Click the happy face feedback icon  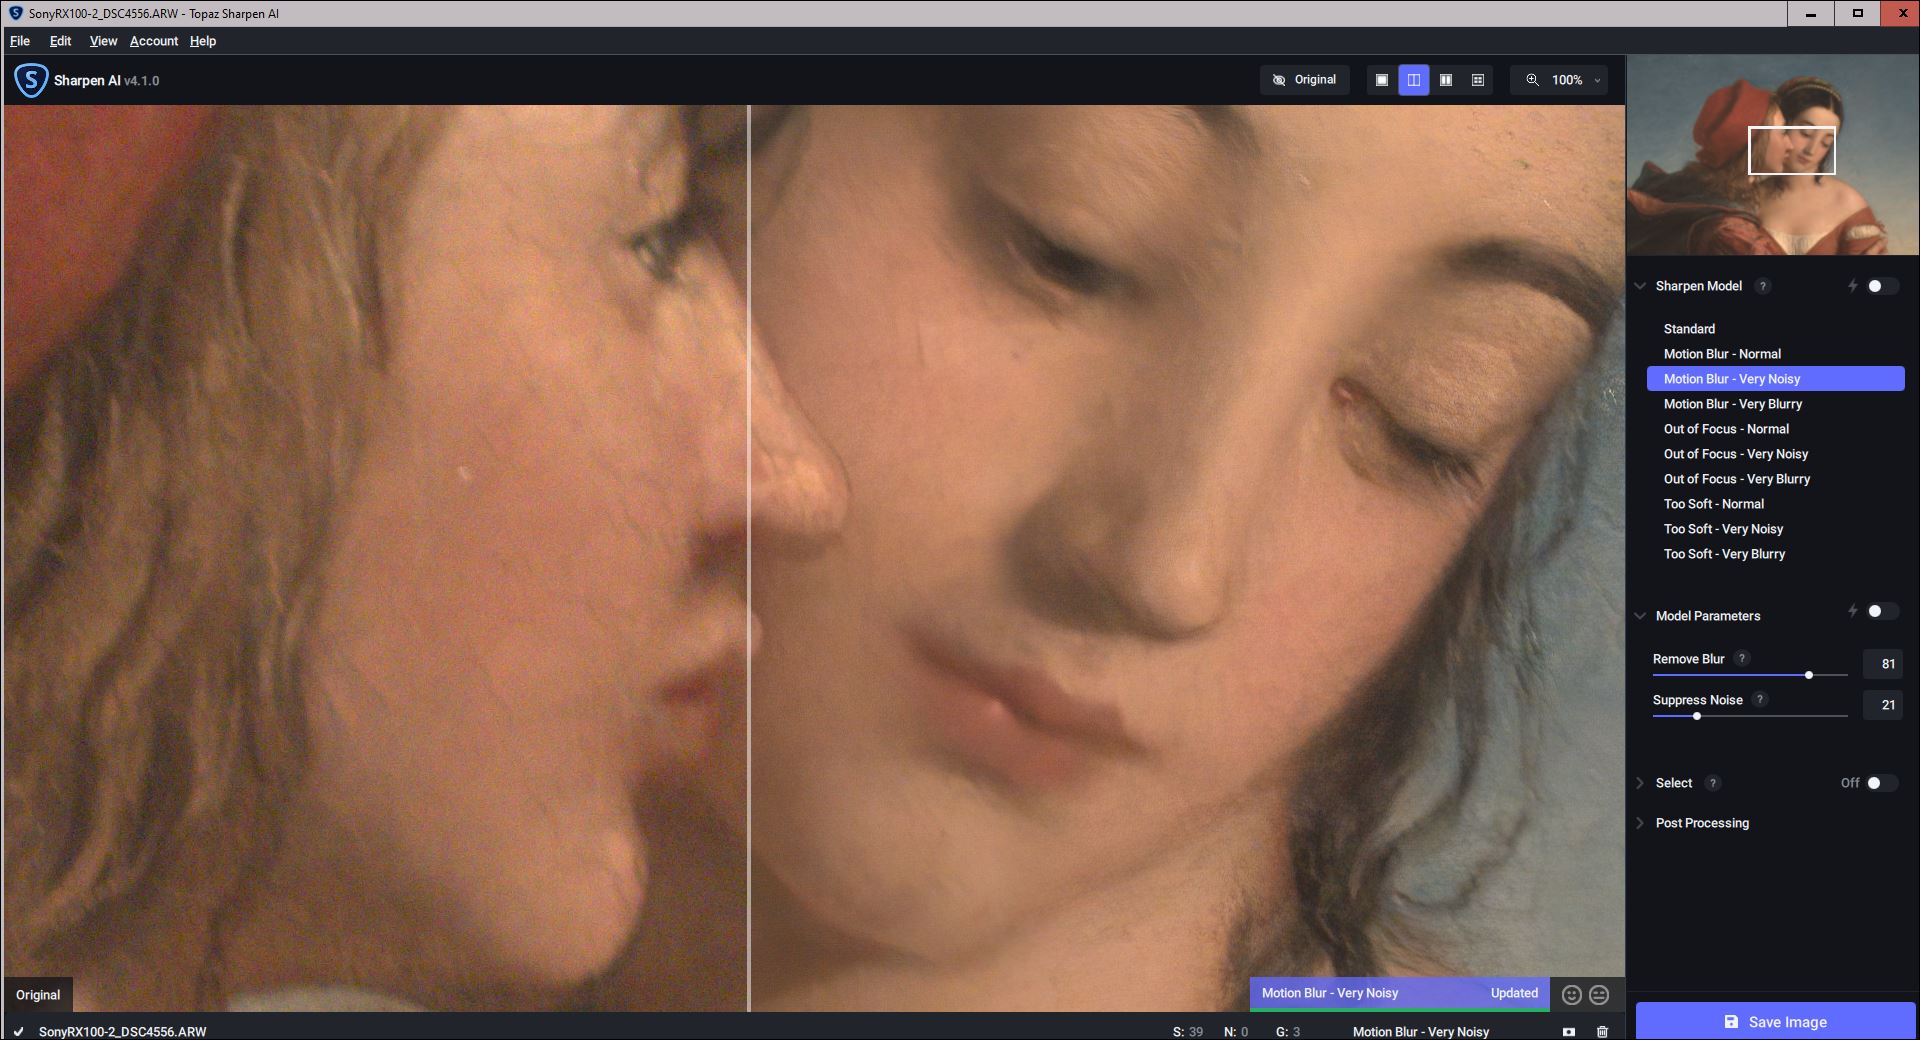(1571, 994)
